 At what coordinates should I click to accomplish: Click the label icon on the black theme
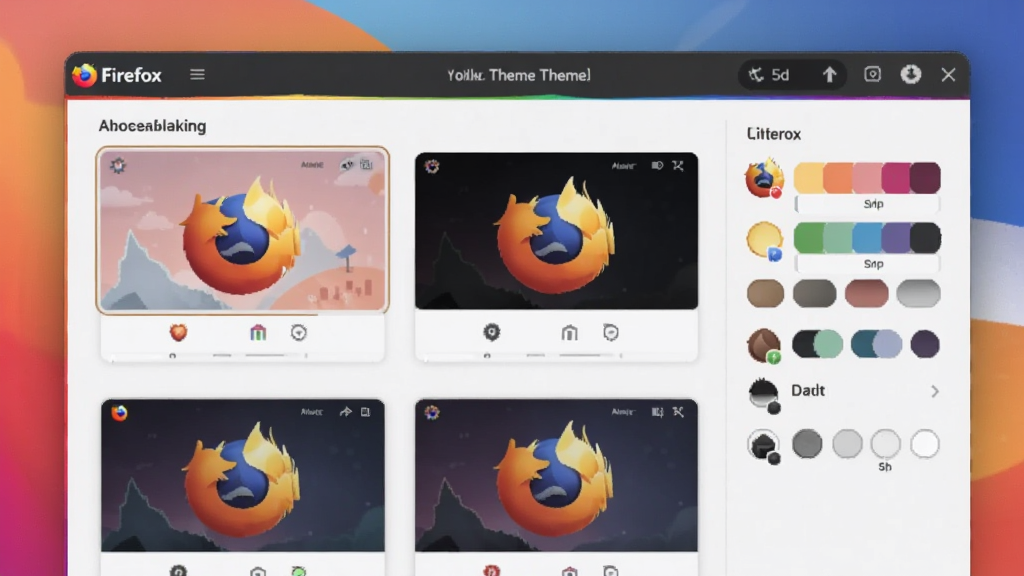(x=657, y=166)
